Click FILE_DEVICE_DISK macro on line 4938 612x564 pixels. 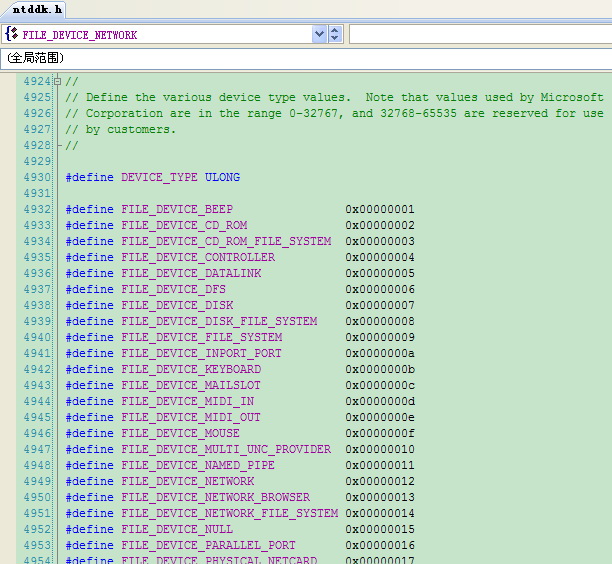coord(177,305)
